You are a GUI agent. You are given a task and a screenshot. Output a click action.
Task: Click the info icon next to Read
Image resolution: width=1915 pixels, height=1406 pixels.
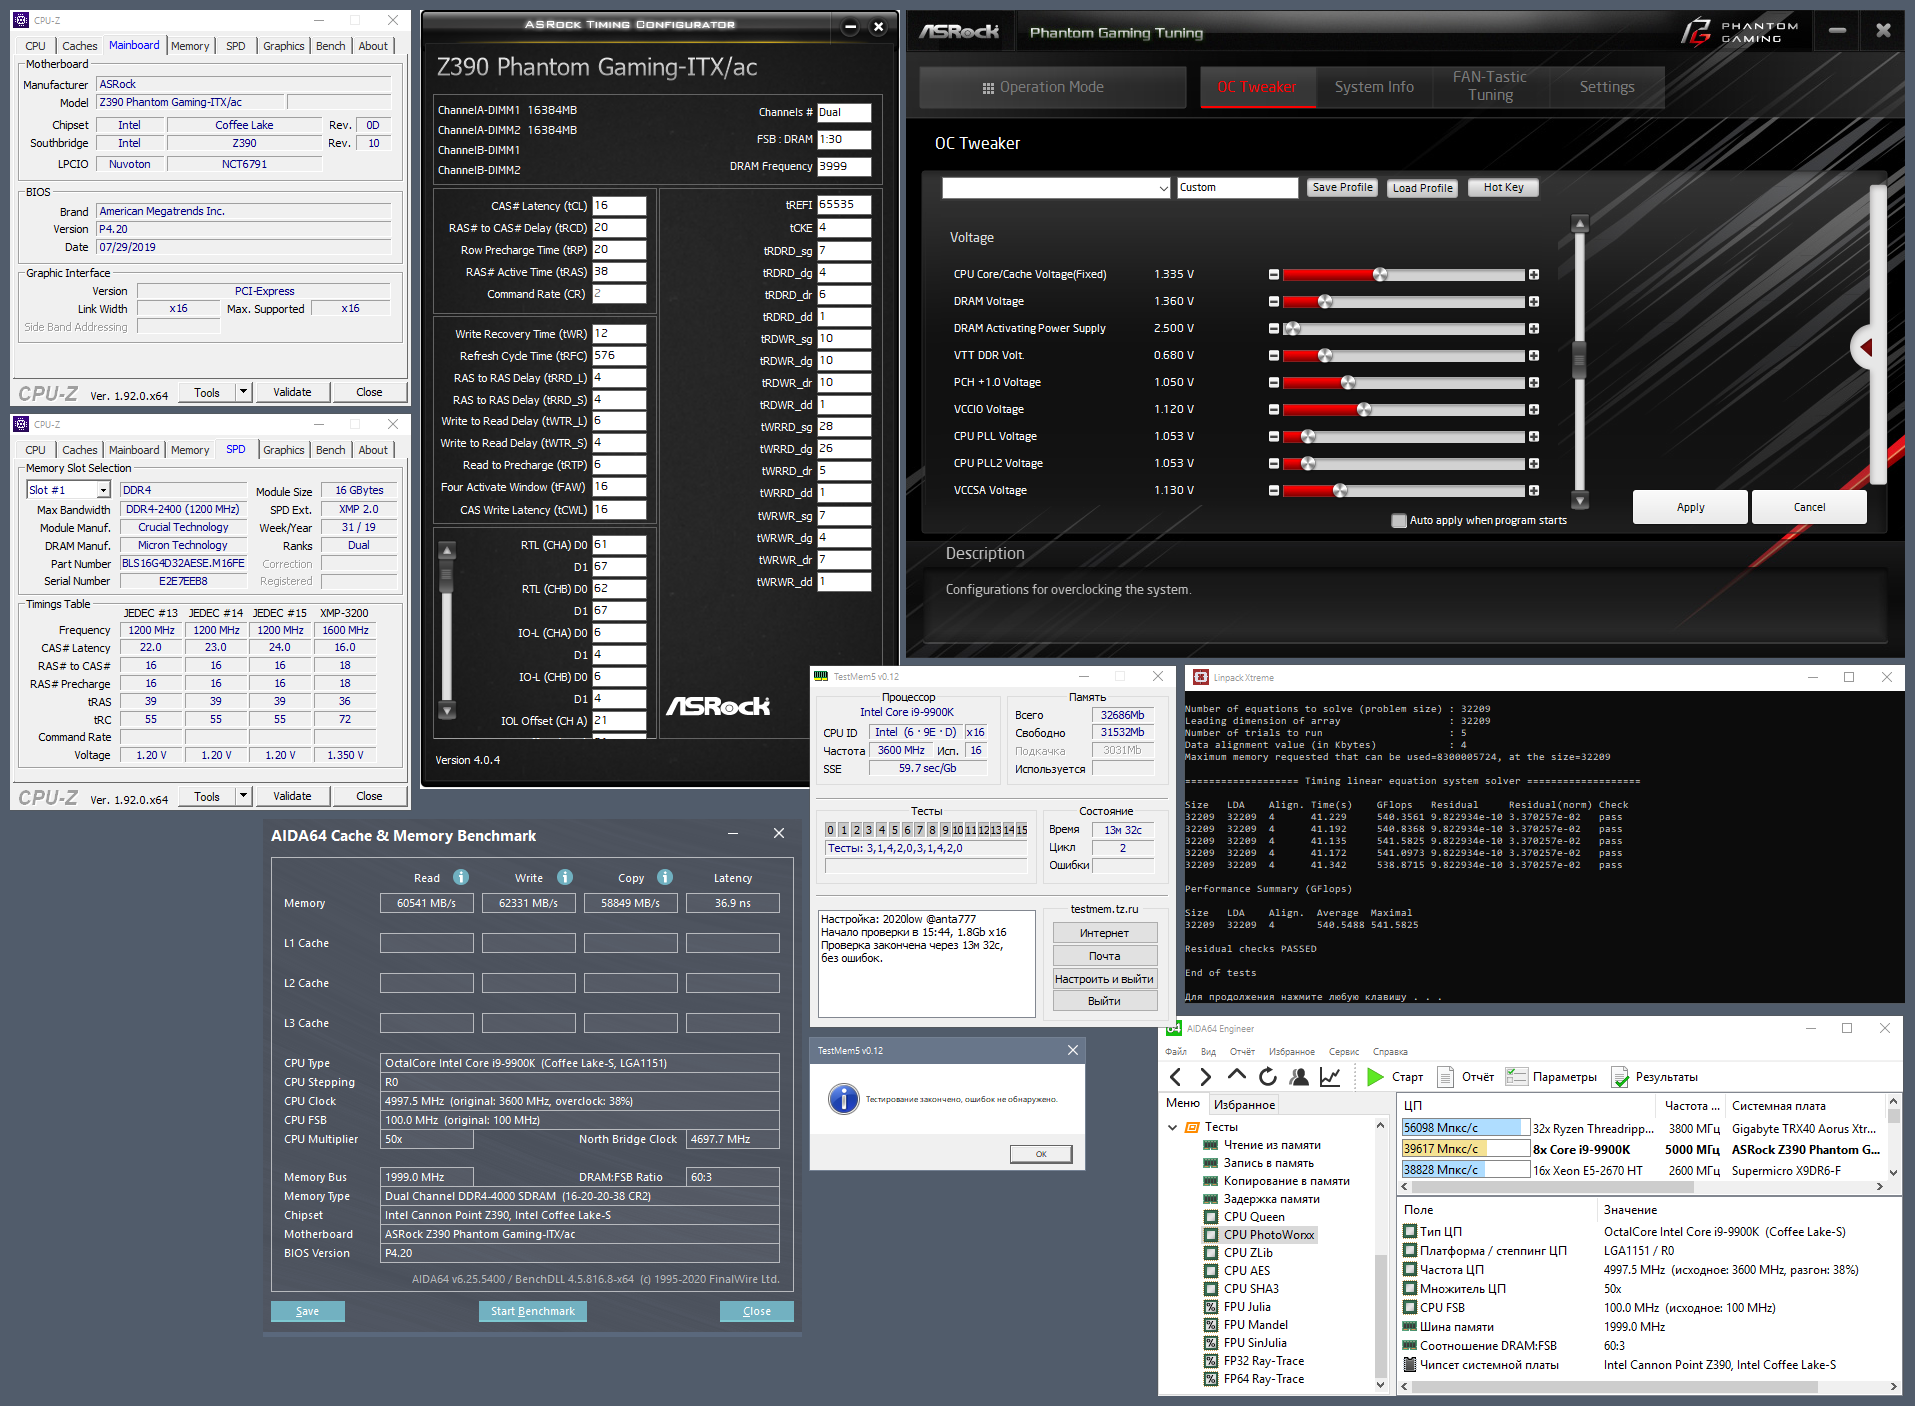(461, 877)
